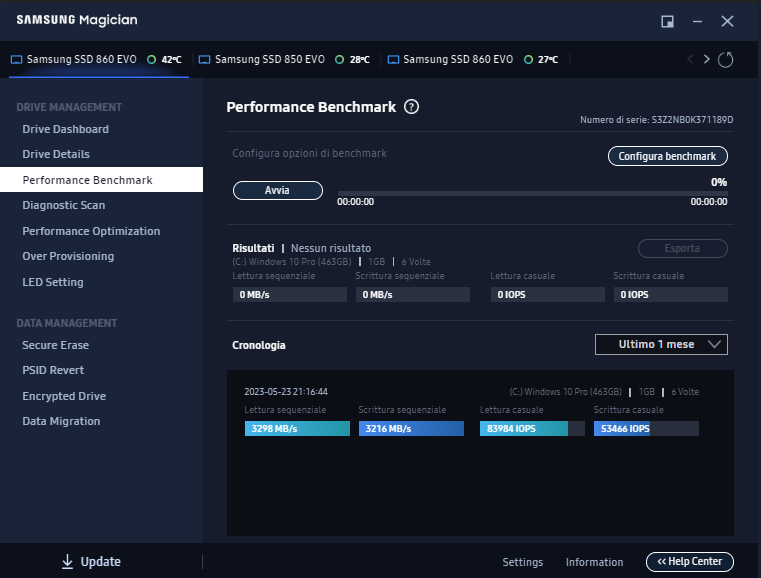Open Drive Dashboard in sidebar
The height and width of the screenshot is (578, 761).
point(66,129)
